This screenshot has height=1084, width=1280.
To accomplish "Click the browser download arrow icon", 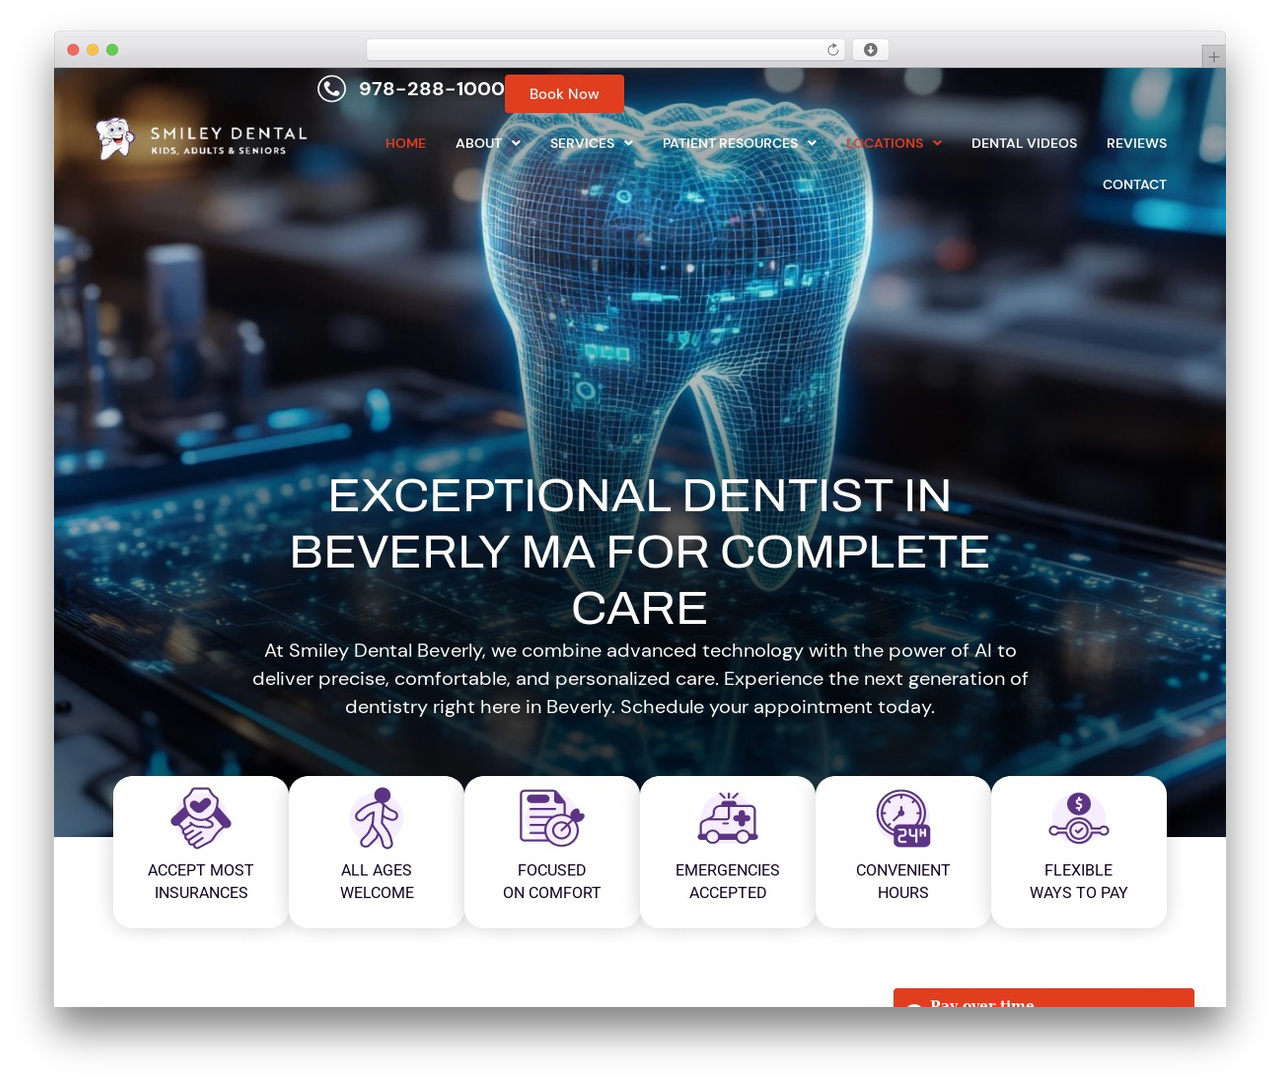I will click(x=871, y=49).
